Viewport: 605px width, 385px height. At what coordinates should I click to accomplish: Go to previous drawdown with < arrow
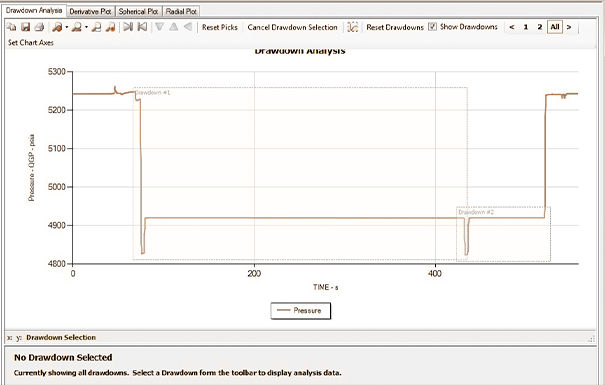point(512,27)
